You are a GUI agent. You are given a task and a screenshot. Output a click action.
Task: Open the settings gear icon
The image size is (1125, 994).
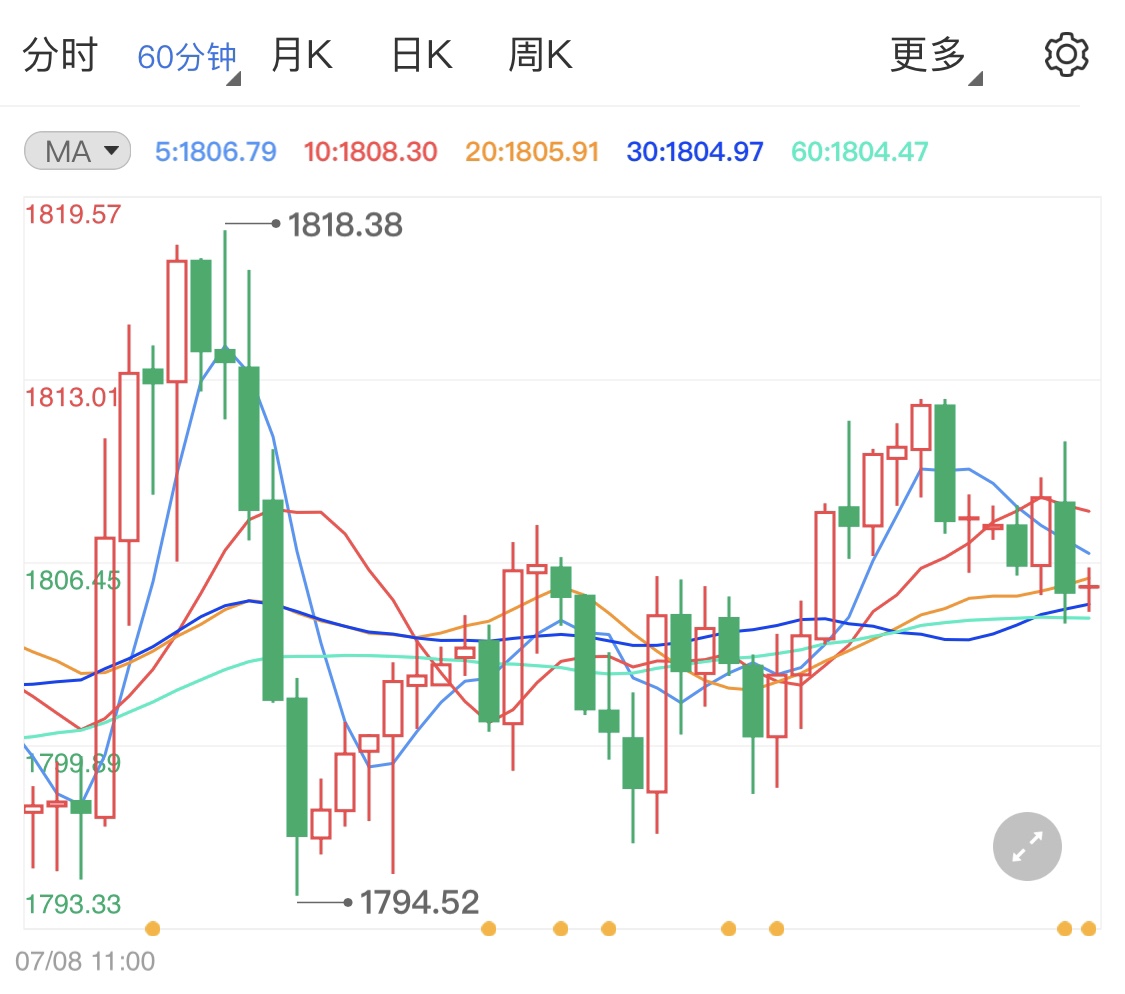pos(1066,54)
